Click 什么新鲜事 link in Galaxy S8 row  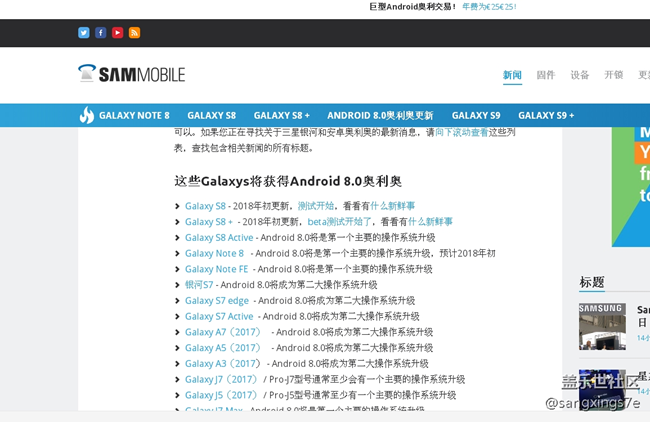point(392,206)
